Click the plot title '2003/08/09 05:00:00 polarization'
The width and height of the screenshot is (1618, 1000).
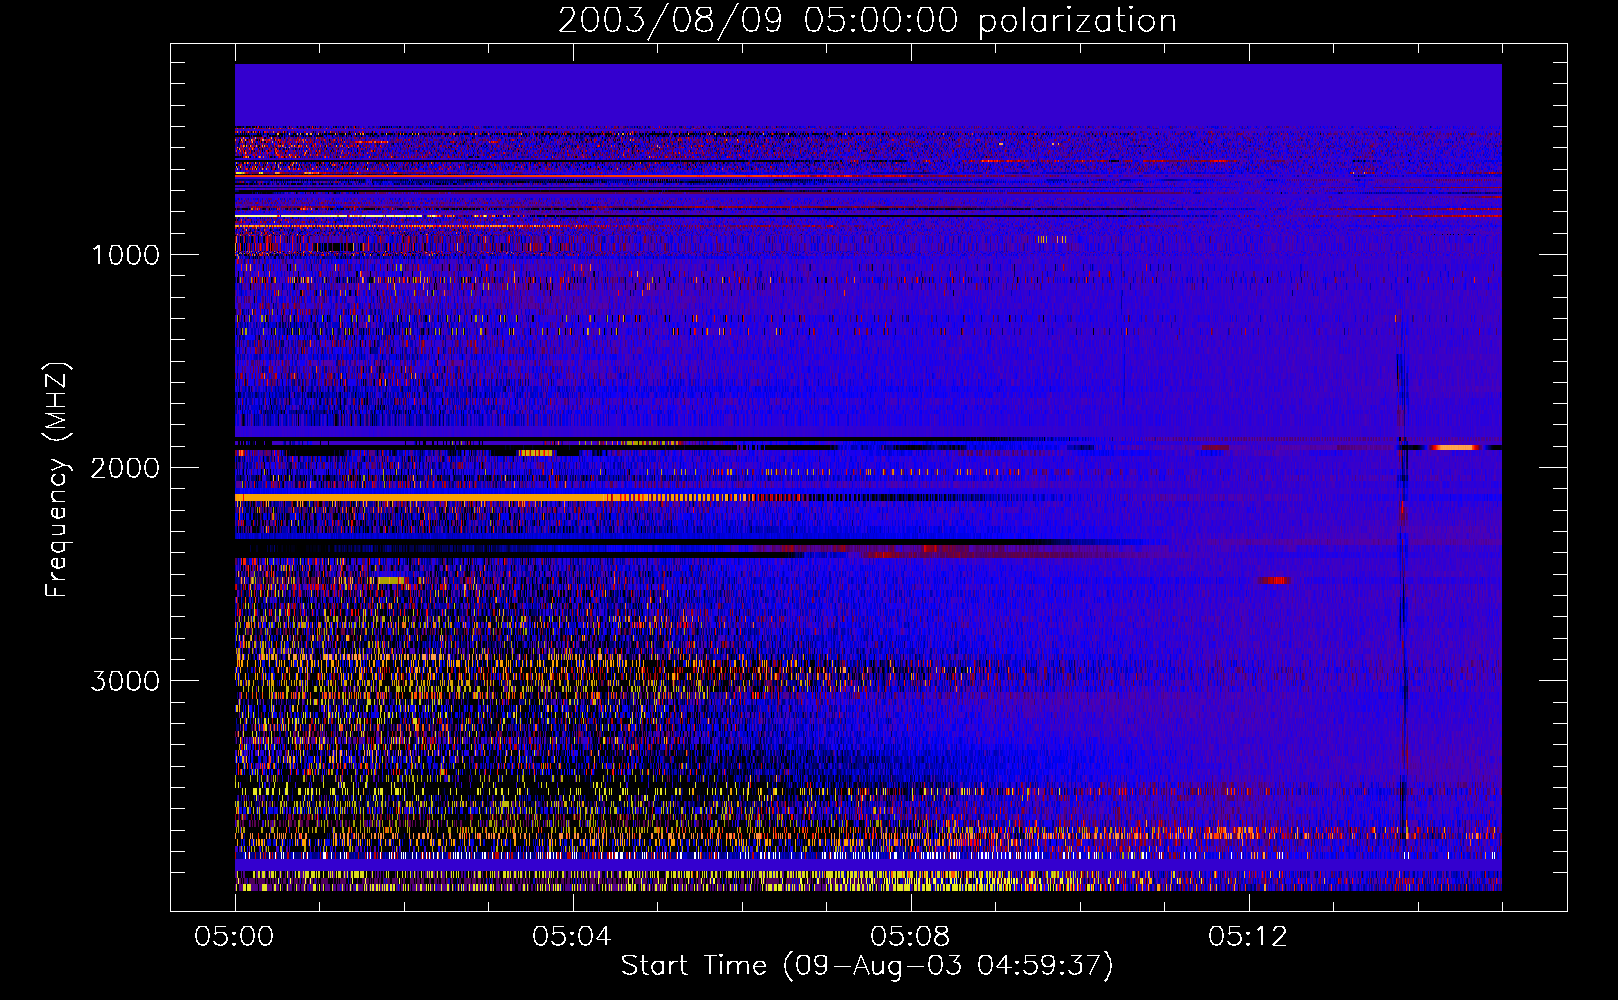coord(867,20)
